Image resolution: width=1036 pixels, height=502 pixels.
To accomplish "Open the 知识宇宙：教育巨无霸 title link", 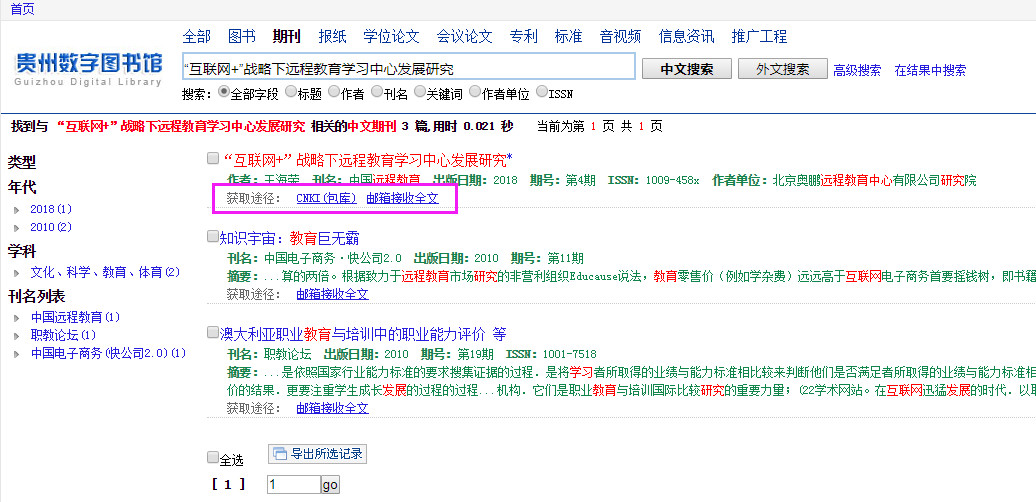I will pos(289,238).
